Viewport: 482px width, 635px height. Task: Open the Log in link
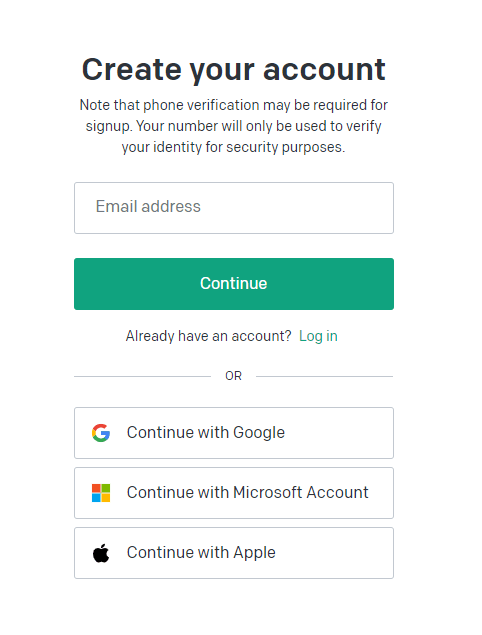tap(318, 336)
